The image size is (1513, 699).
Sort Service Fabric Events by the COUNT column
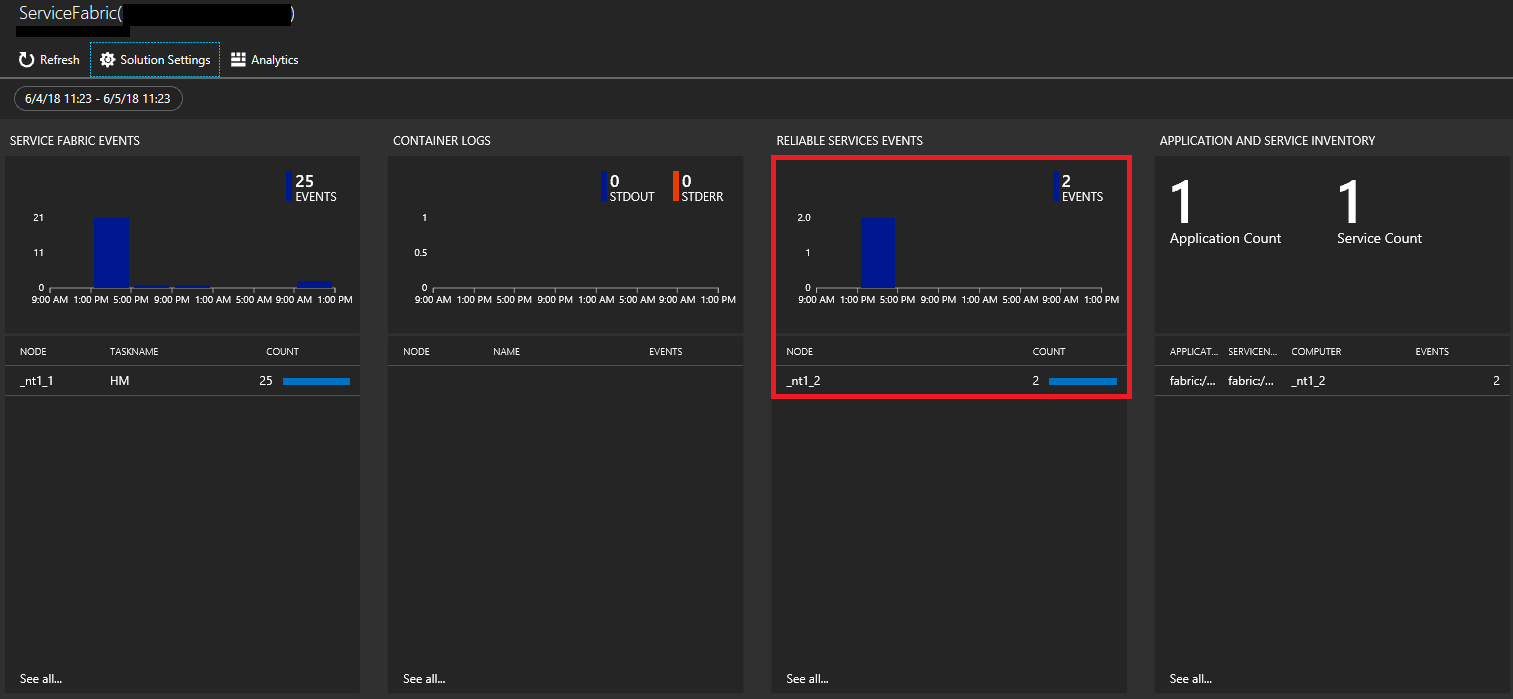tap(282, 351)
